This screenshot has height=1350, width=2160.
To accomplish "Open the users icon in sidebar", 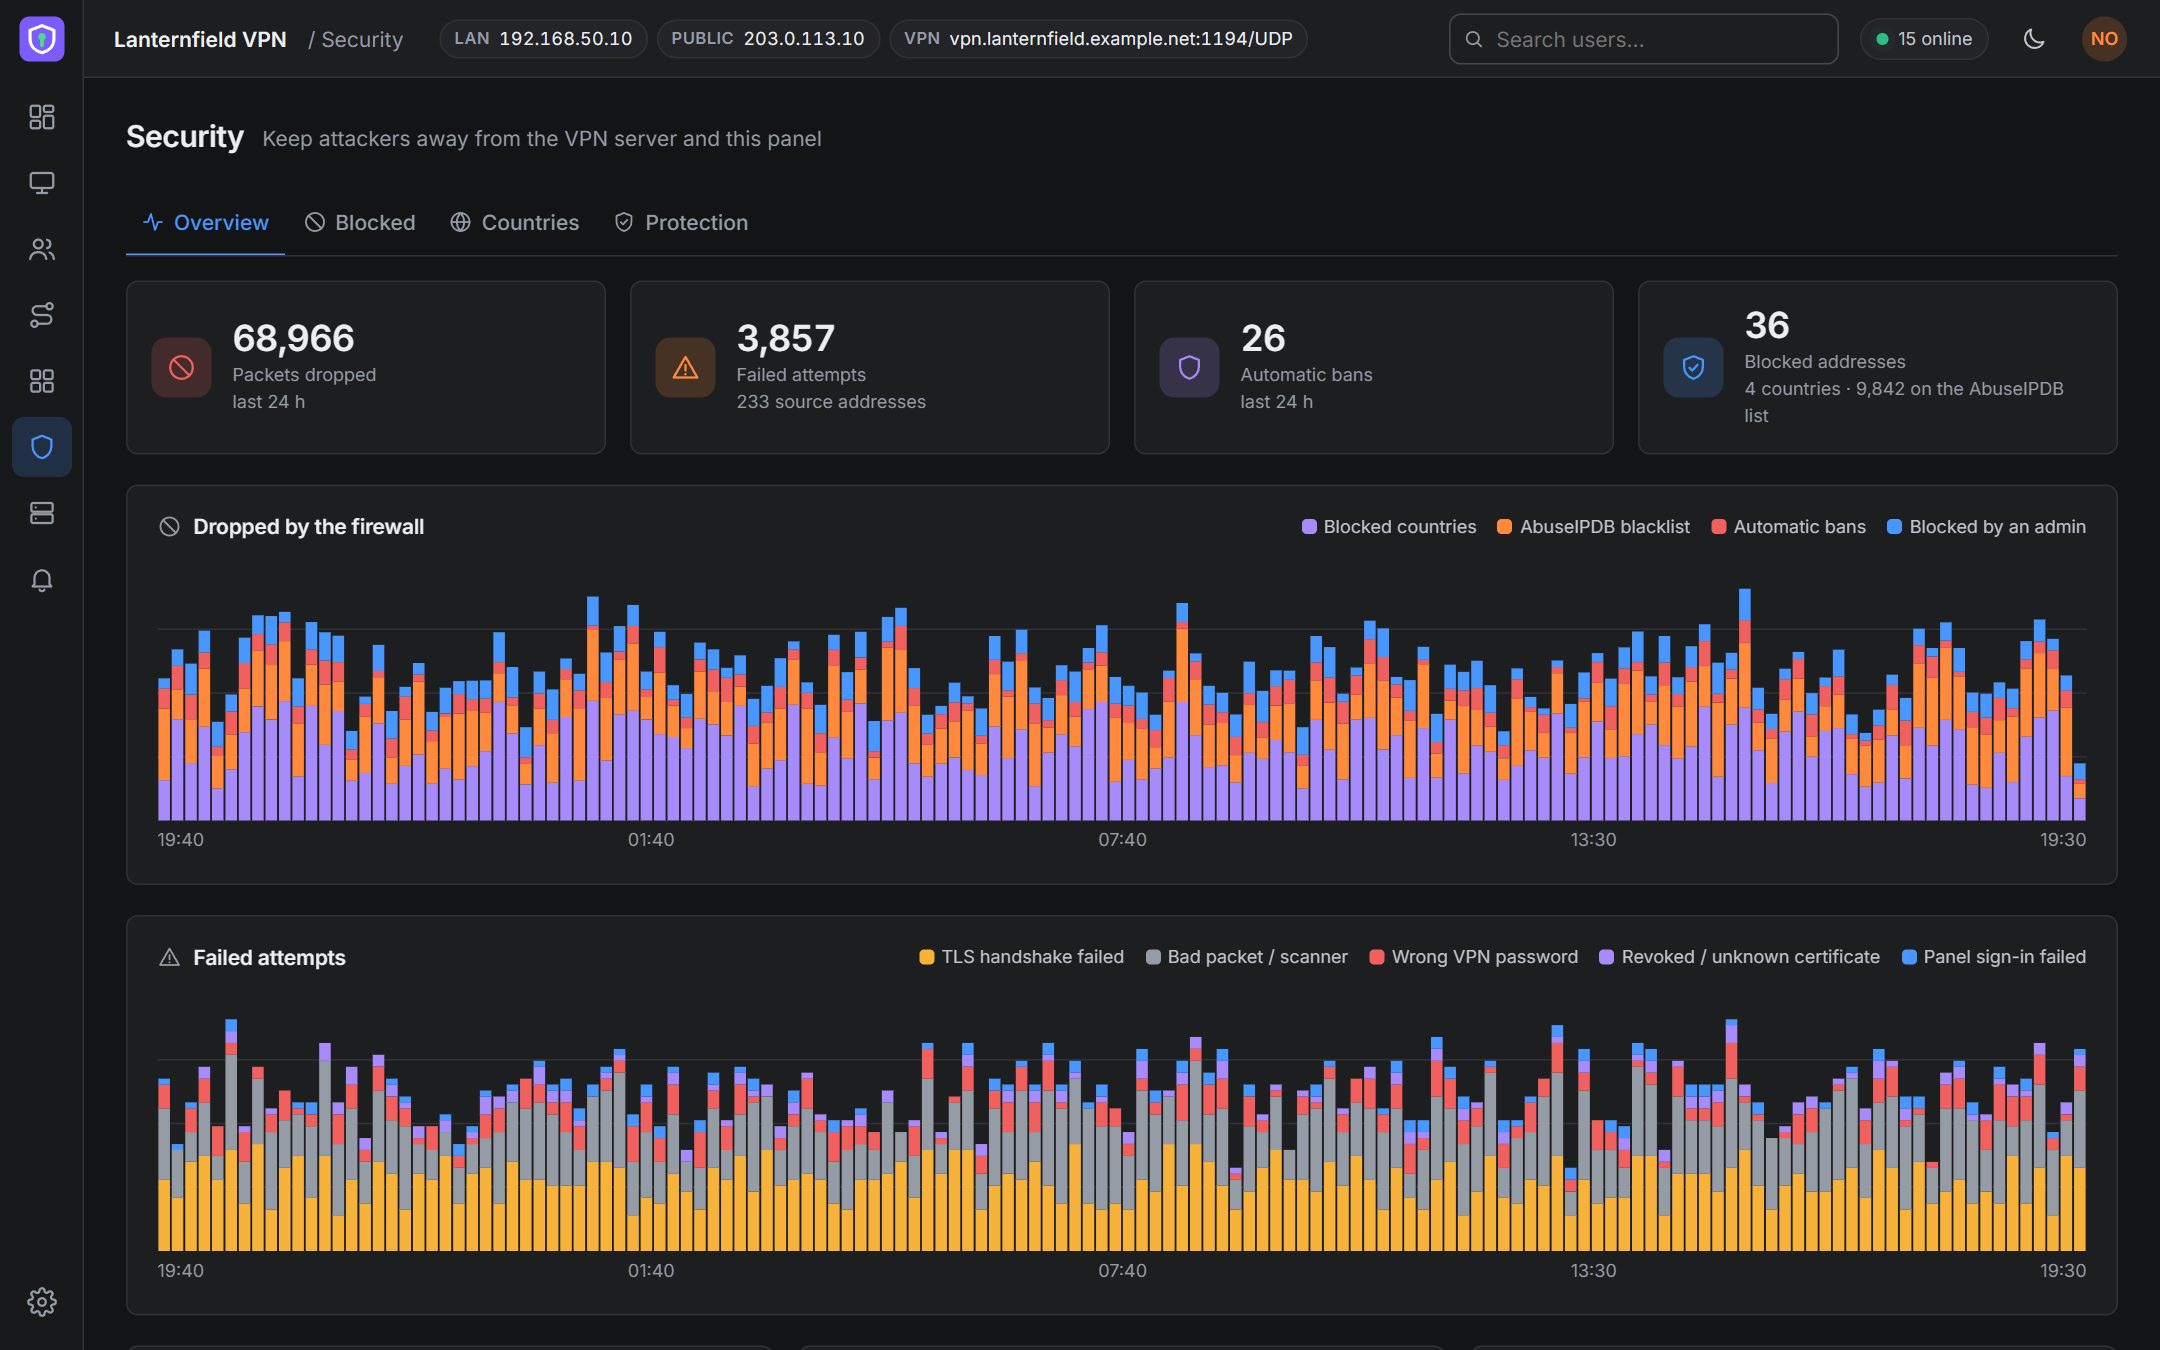I will pos(42,249).
